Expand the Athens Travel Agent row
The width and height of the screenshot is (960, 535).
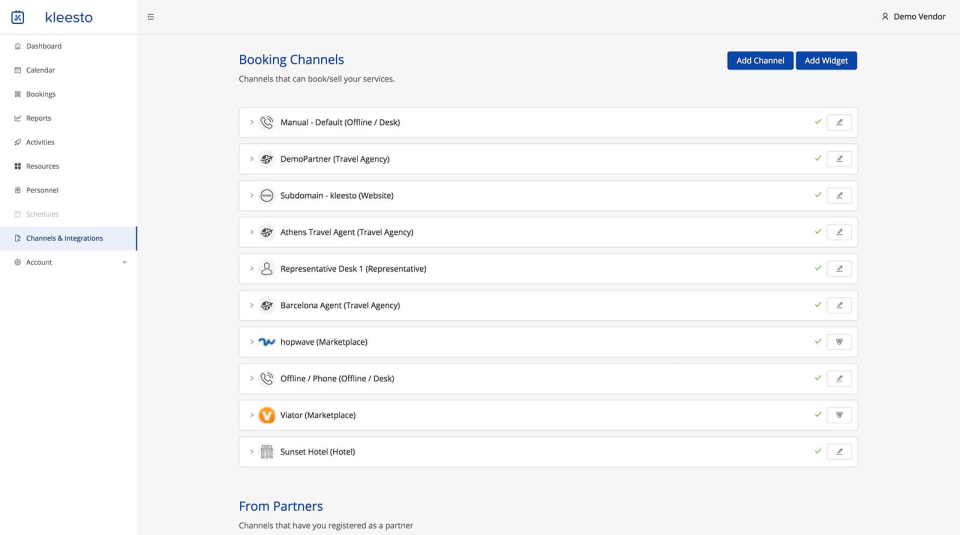(x=252, y=232)
